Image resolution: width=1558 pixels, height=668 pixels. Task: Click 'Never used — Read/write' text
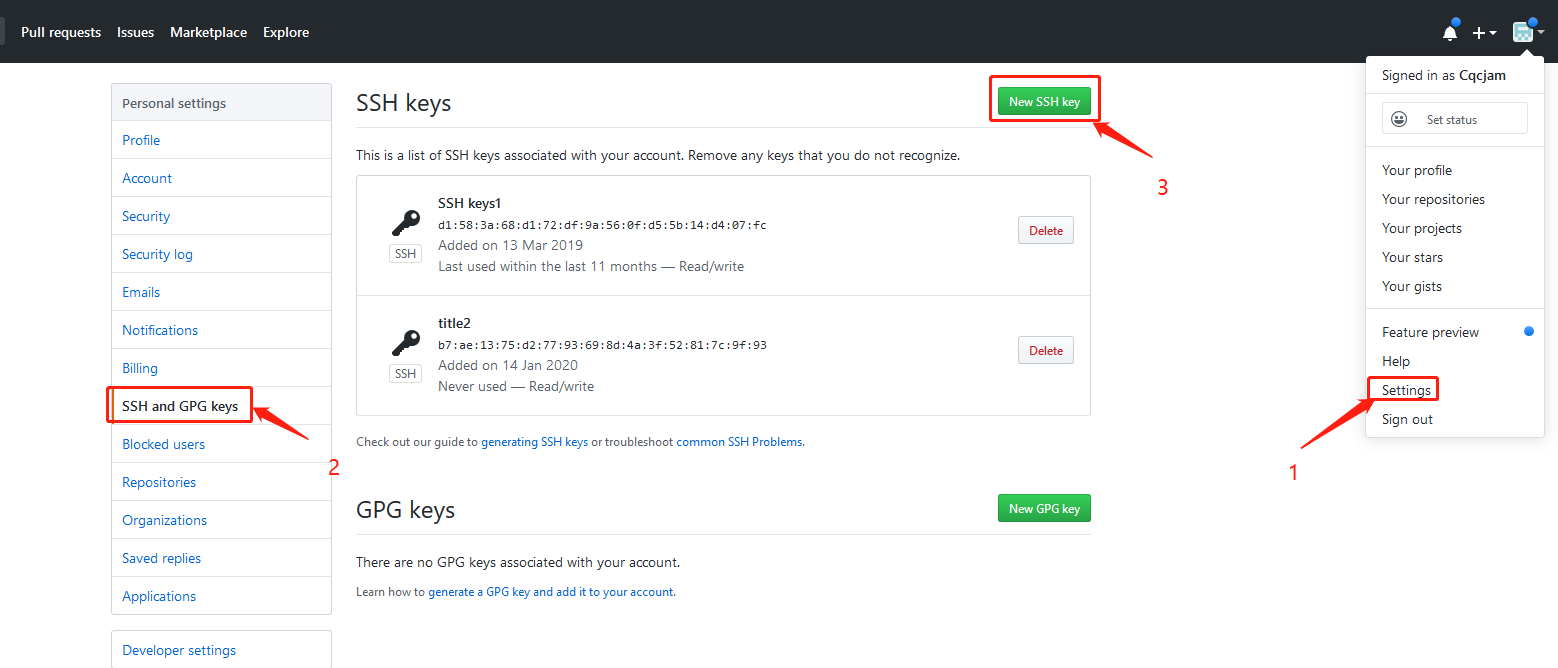516,386
